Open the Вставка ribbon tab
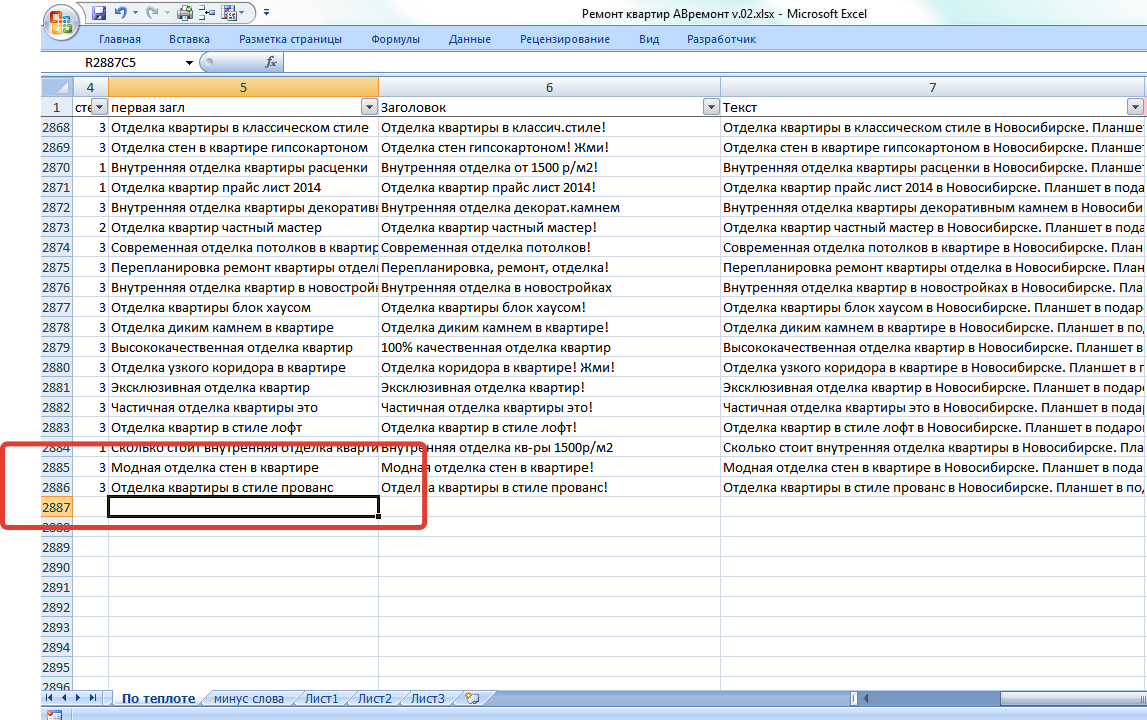 [x=189, y=40]
